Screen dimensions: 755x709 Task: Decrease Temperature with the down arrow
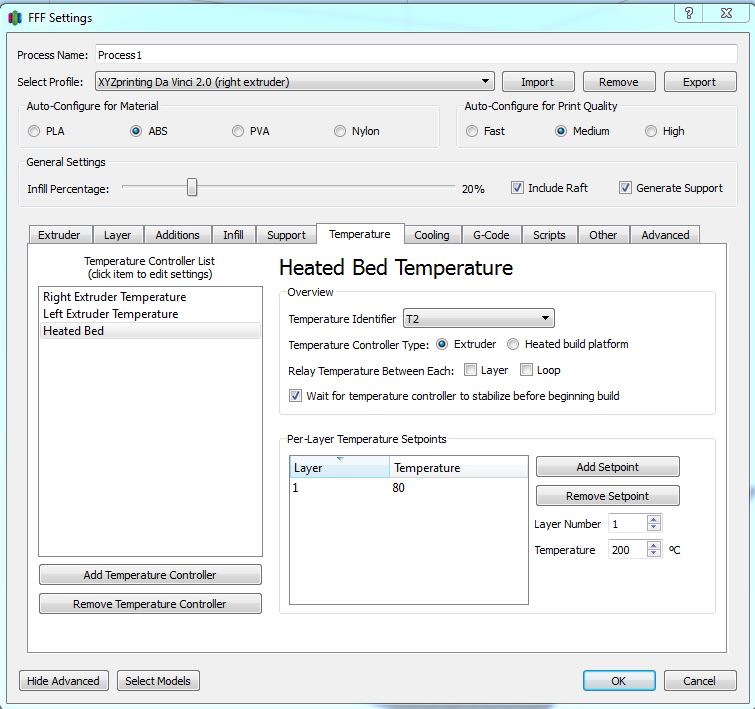653,554
